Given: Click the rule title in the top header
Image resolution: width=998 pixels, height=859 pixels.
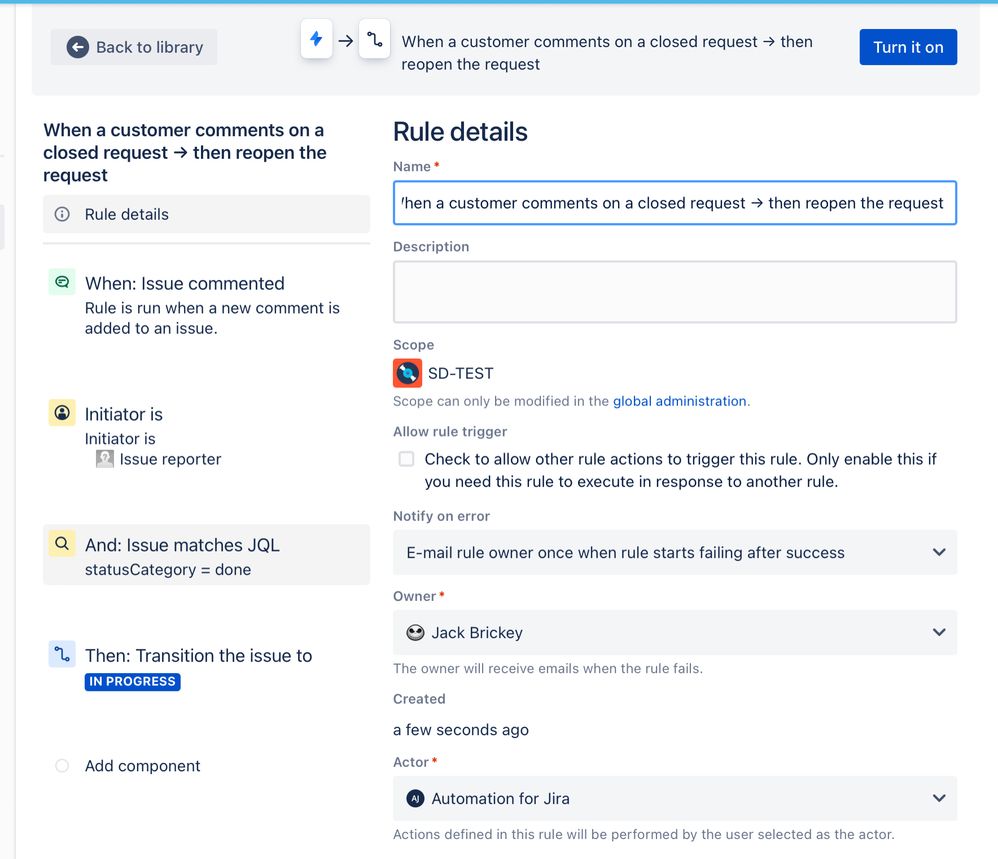Looking at the screenshot, I should click(x=607, y=53).
